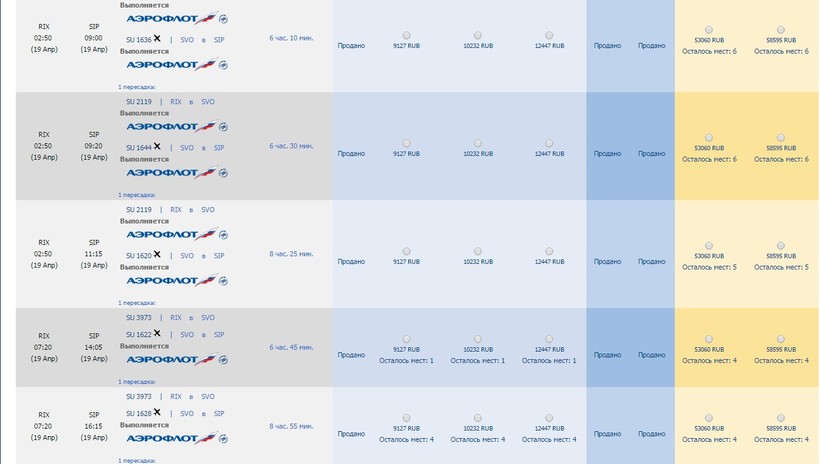Click the Aeroflot logo under SU 1622

[177, 359]
